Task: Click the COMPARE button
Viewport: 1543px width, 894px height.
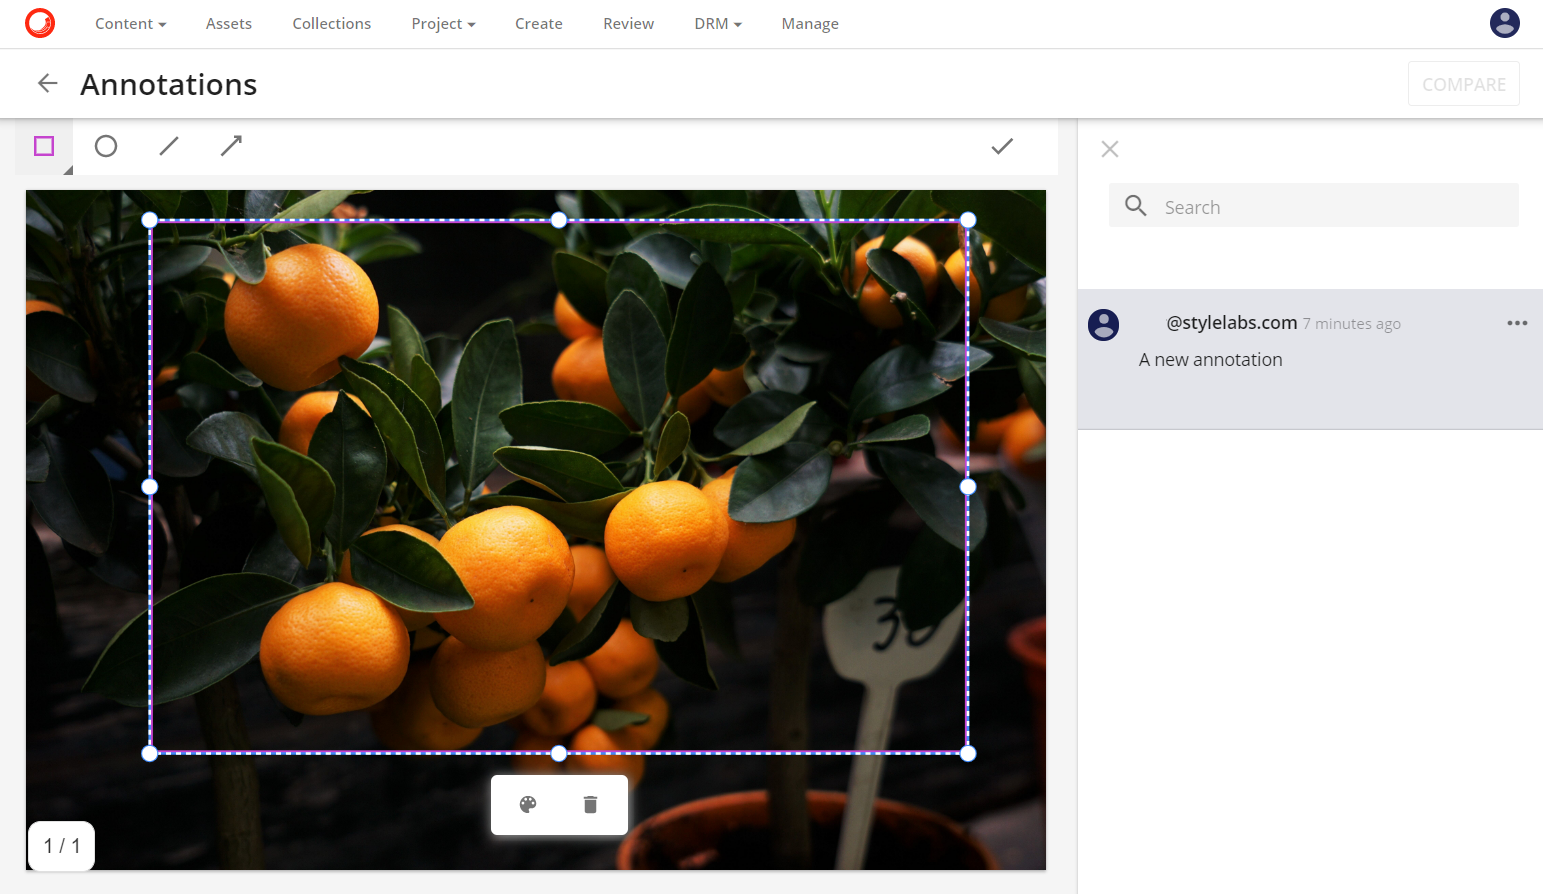Action: (x=1463, y=83)
